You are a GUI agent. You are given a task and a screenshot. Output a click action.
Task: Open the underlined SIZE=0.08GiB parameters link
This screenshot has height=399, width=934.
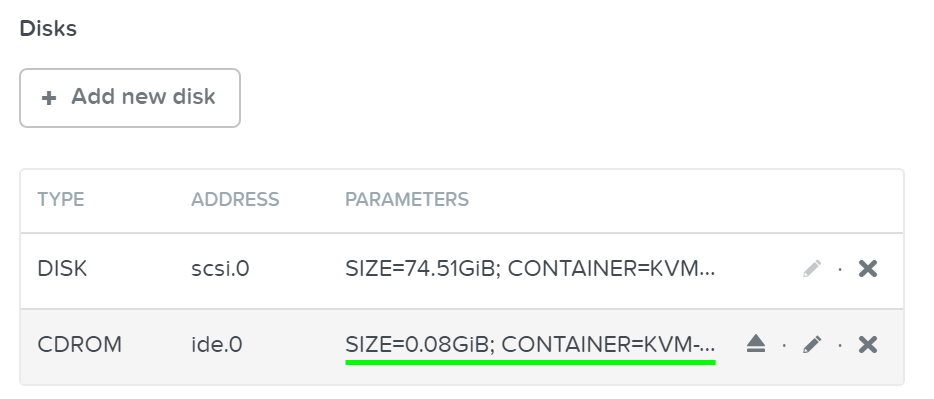(x=530, y=345)
